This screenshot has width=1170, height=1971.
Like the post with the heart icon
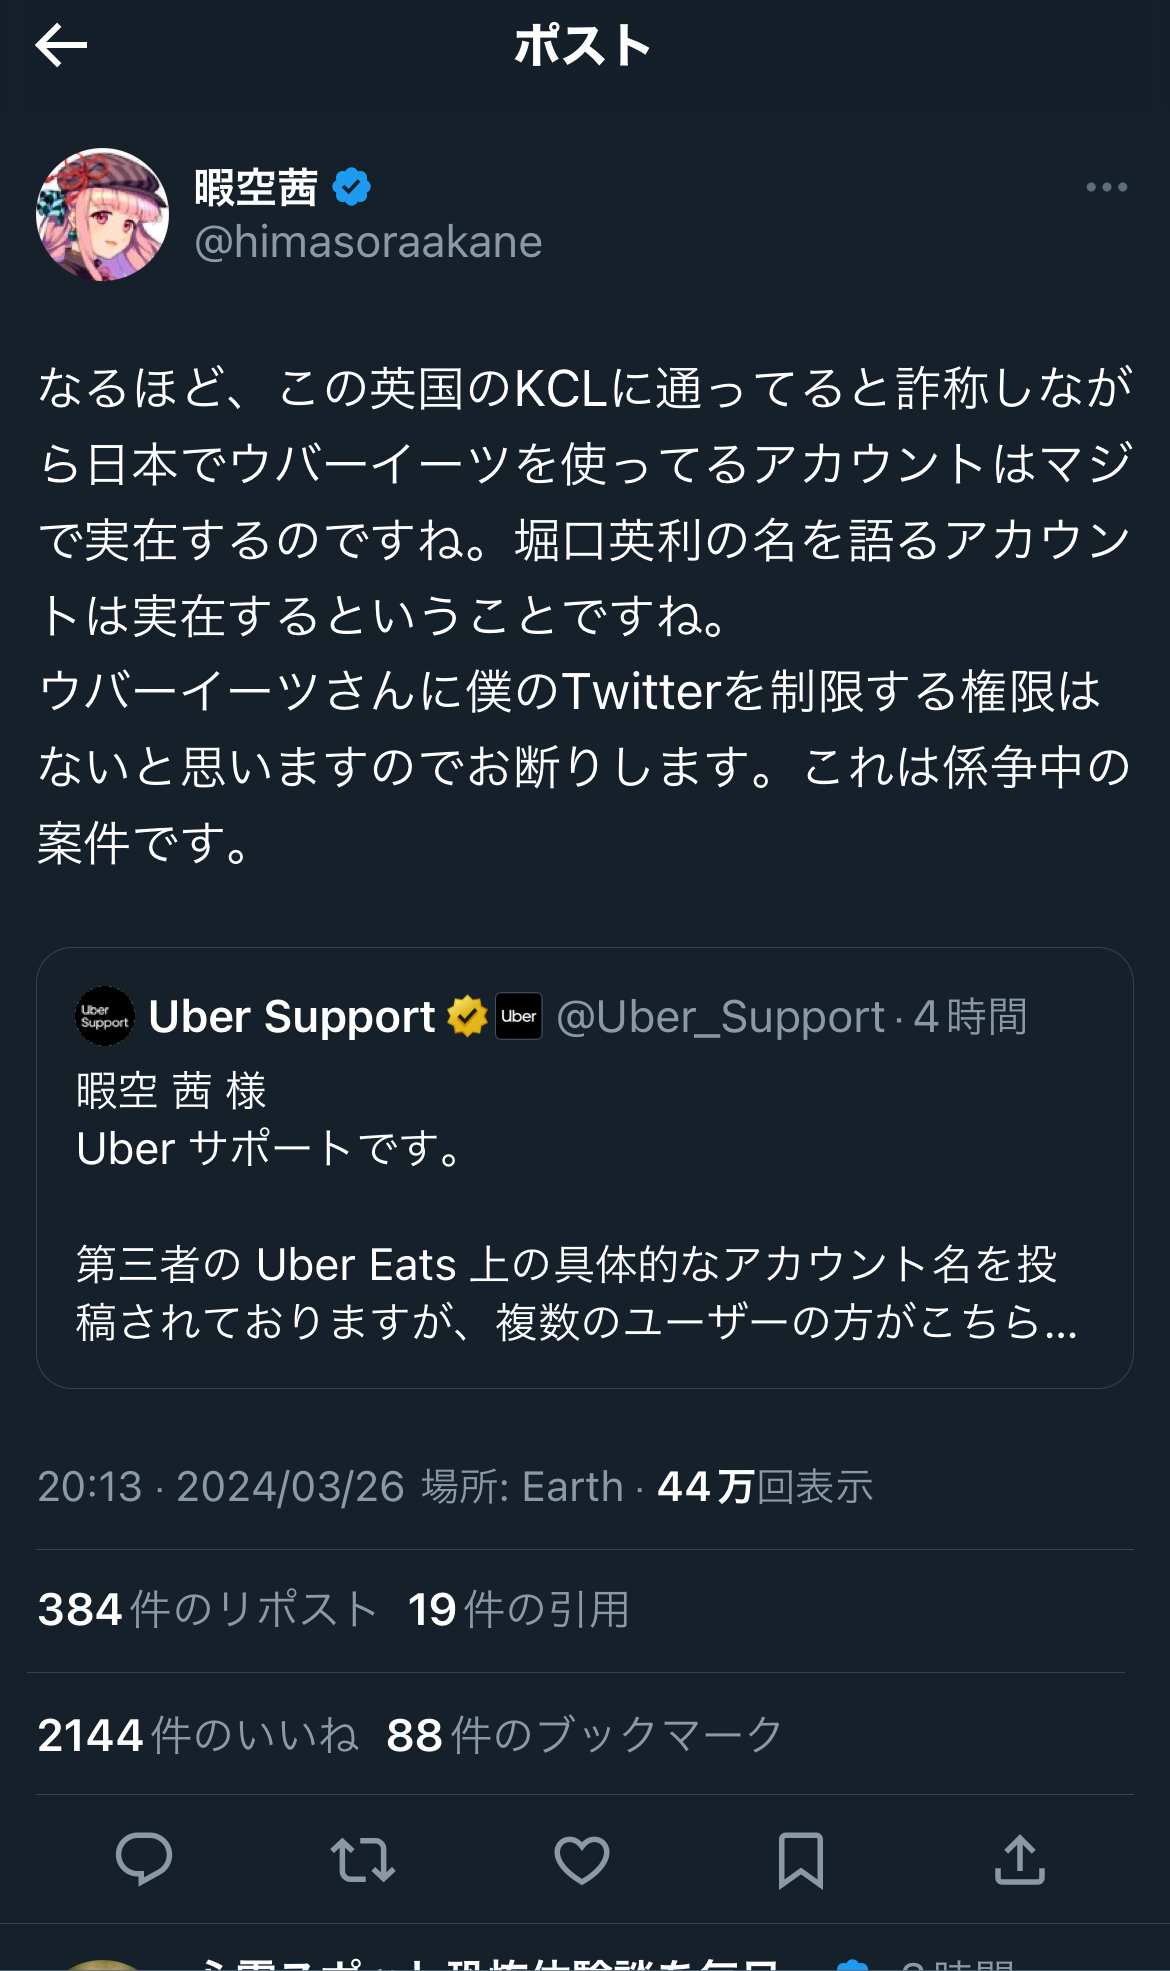(x=582, y=1860)
